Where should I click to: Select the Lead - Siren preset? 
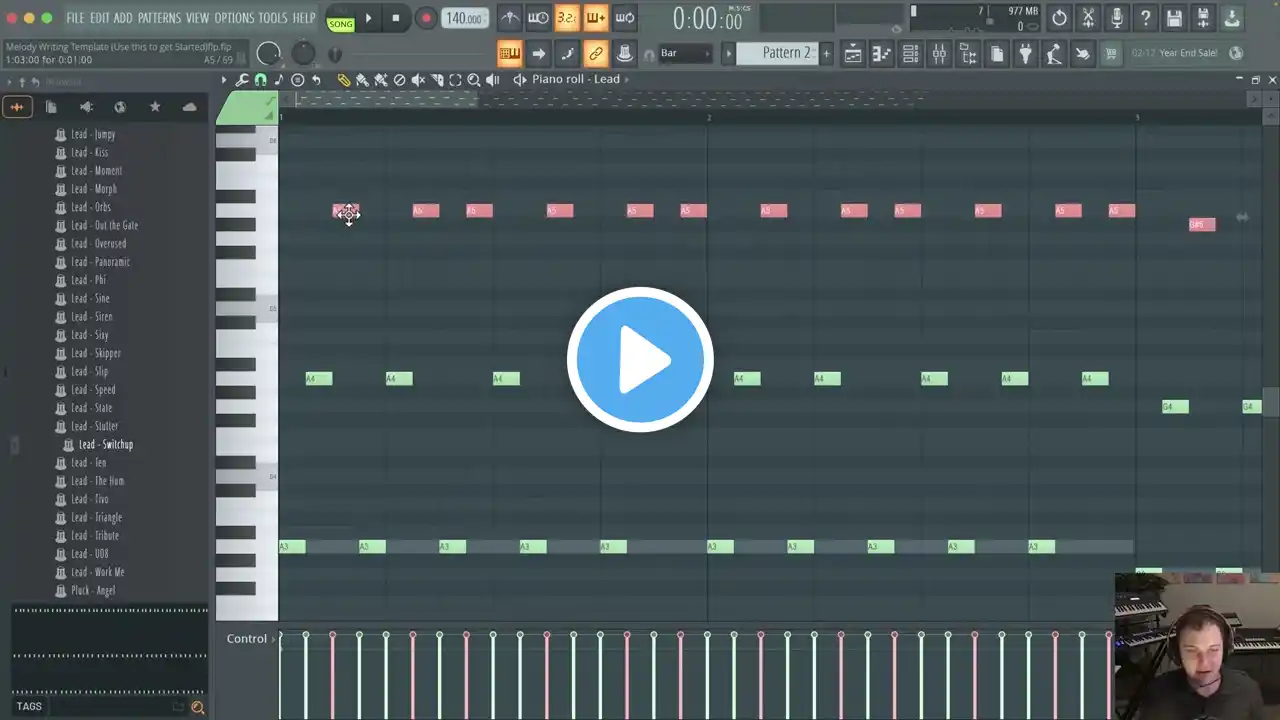tap(91, 317)
